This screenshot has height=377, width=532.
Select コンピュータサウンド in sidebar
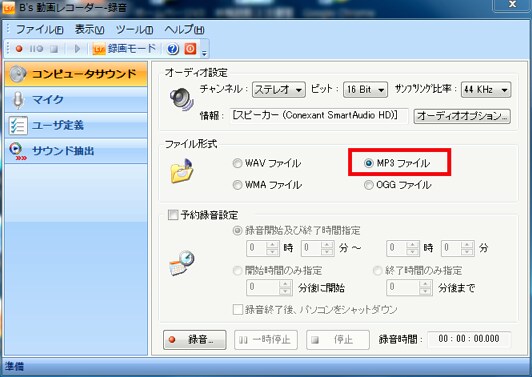tap(76, 74)
